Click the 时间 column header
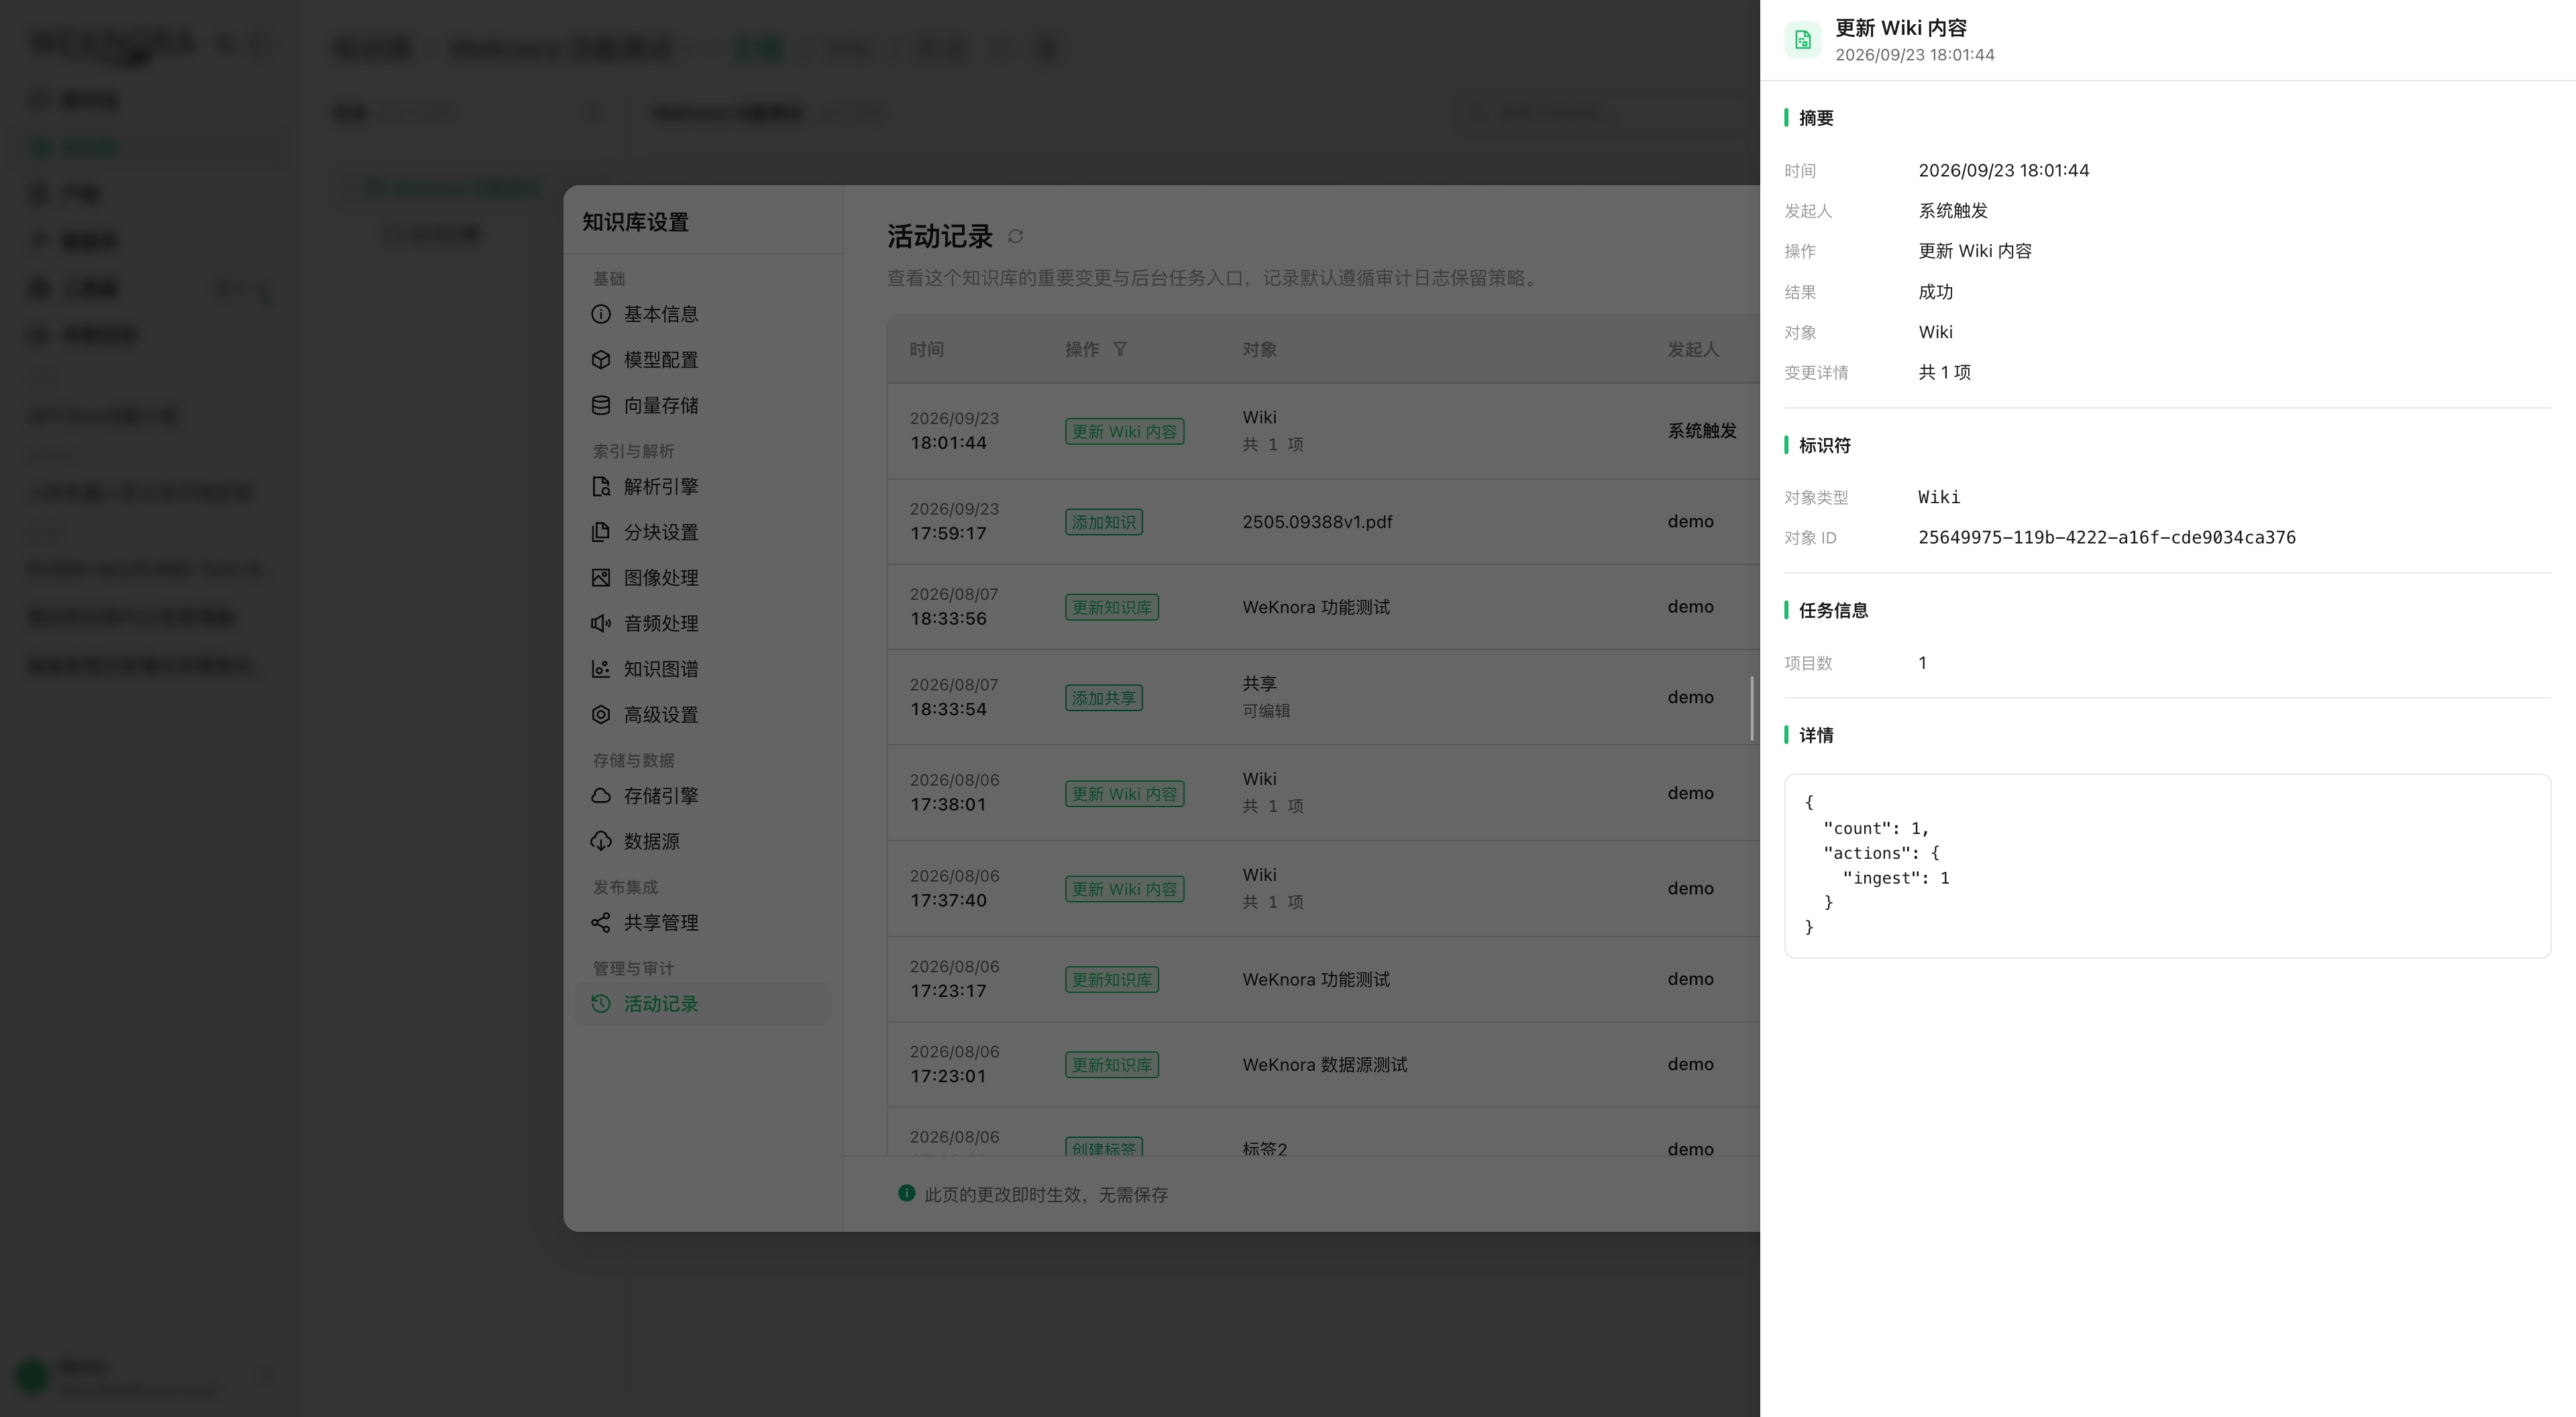Image resolution: width=2576 pixels, height=1417 pixels. coord(926,349)
